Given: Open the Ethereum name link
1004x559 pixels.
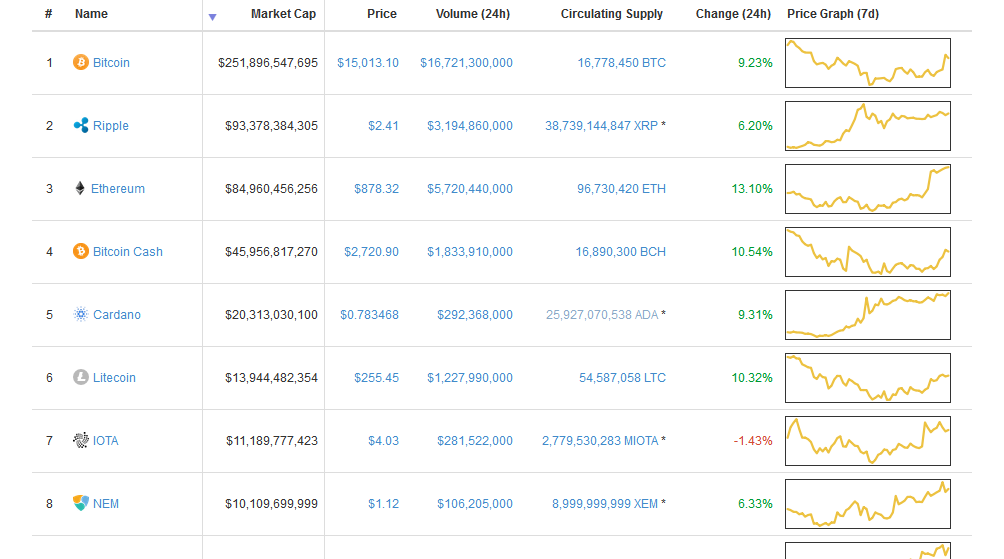Looking at the screenshot, I should (x=118, y=189).
